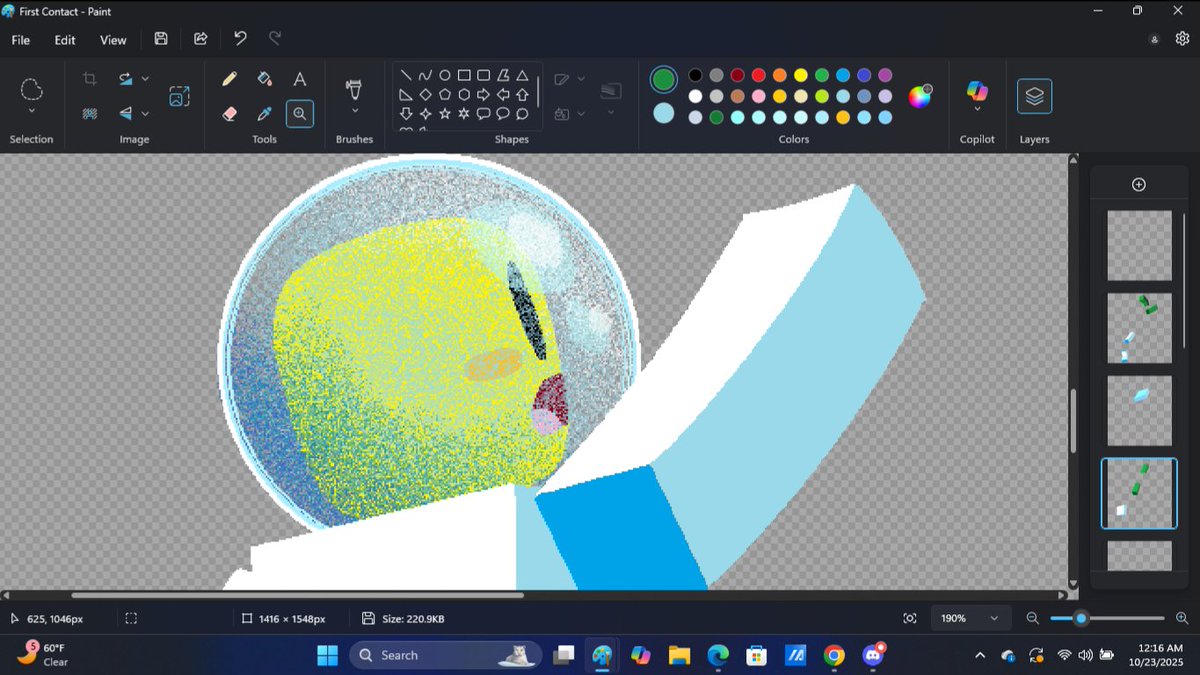Pick the Oval shape
This screenshot has width=1200, height=675.
445,75
